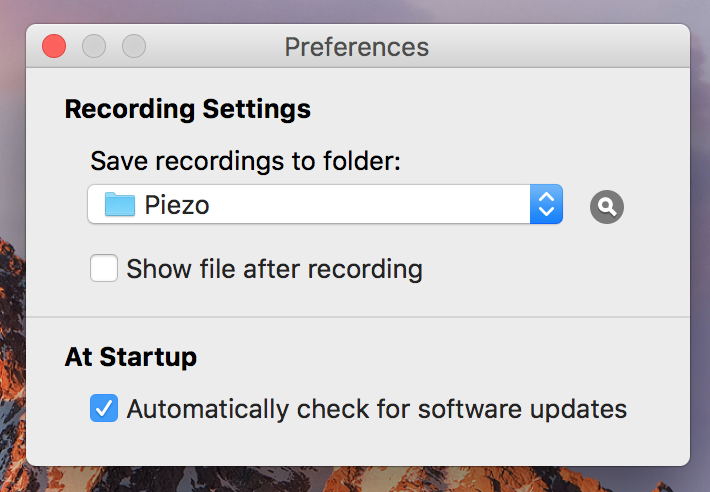710x492 pixels.
Task: Close the Preferences window
Action: pyautogui.click(x=54, y=46)
